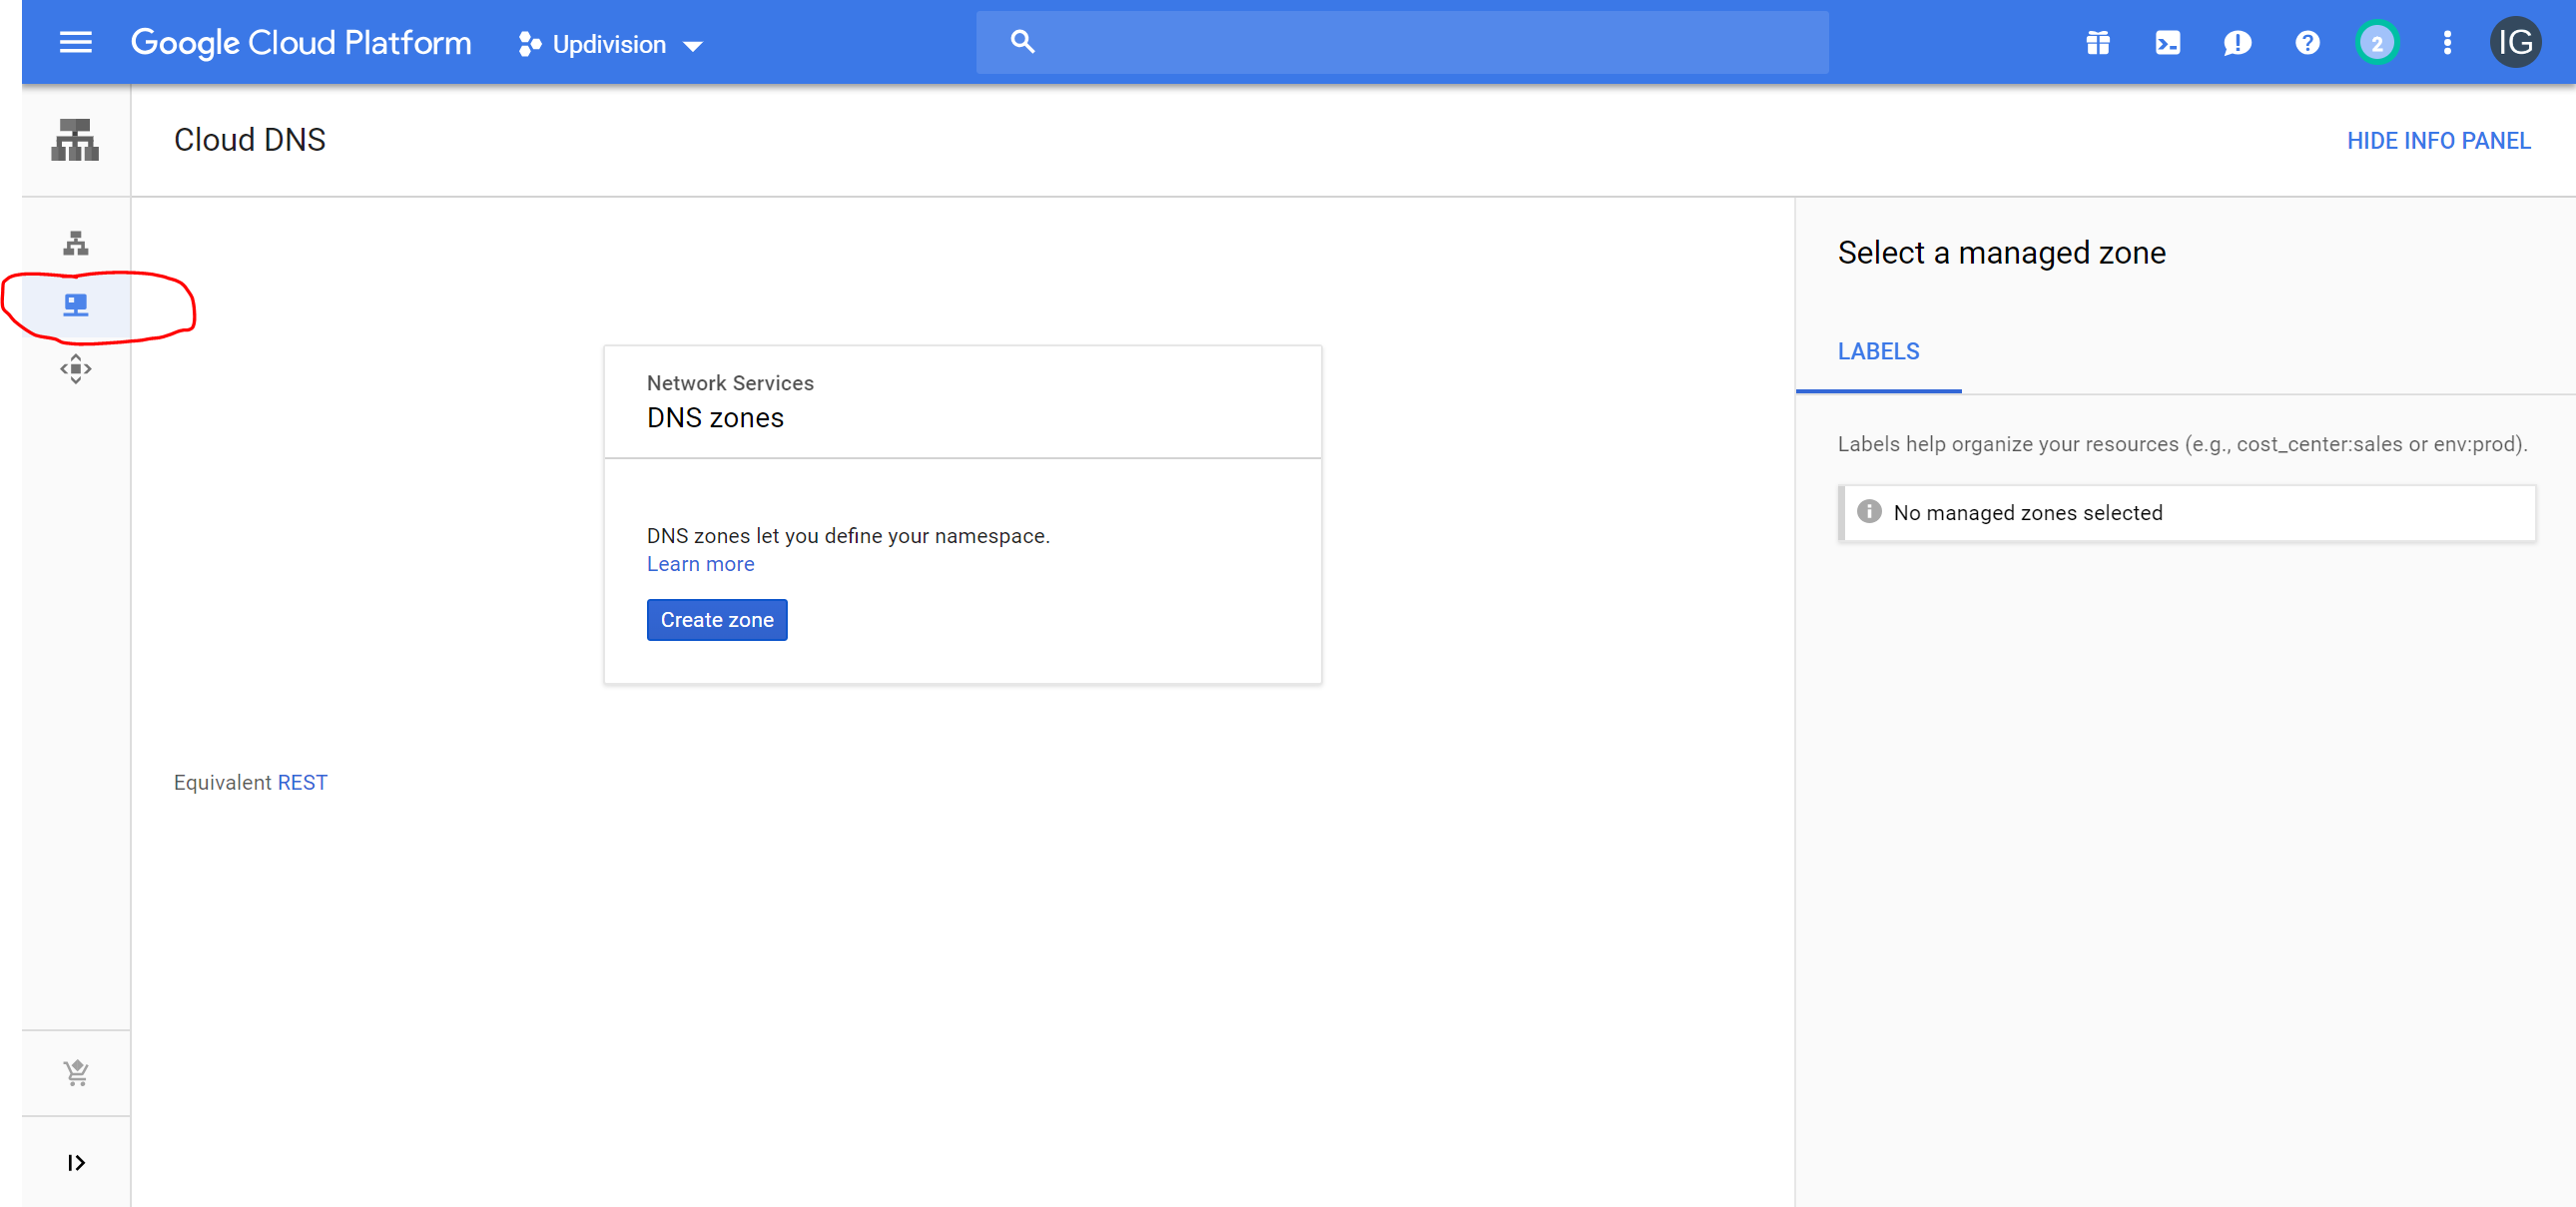Viewport: 2576px width, 1207px height.
Task: Activate Cloud Shell terminal icon
Action: (x=2168, y=43)
